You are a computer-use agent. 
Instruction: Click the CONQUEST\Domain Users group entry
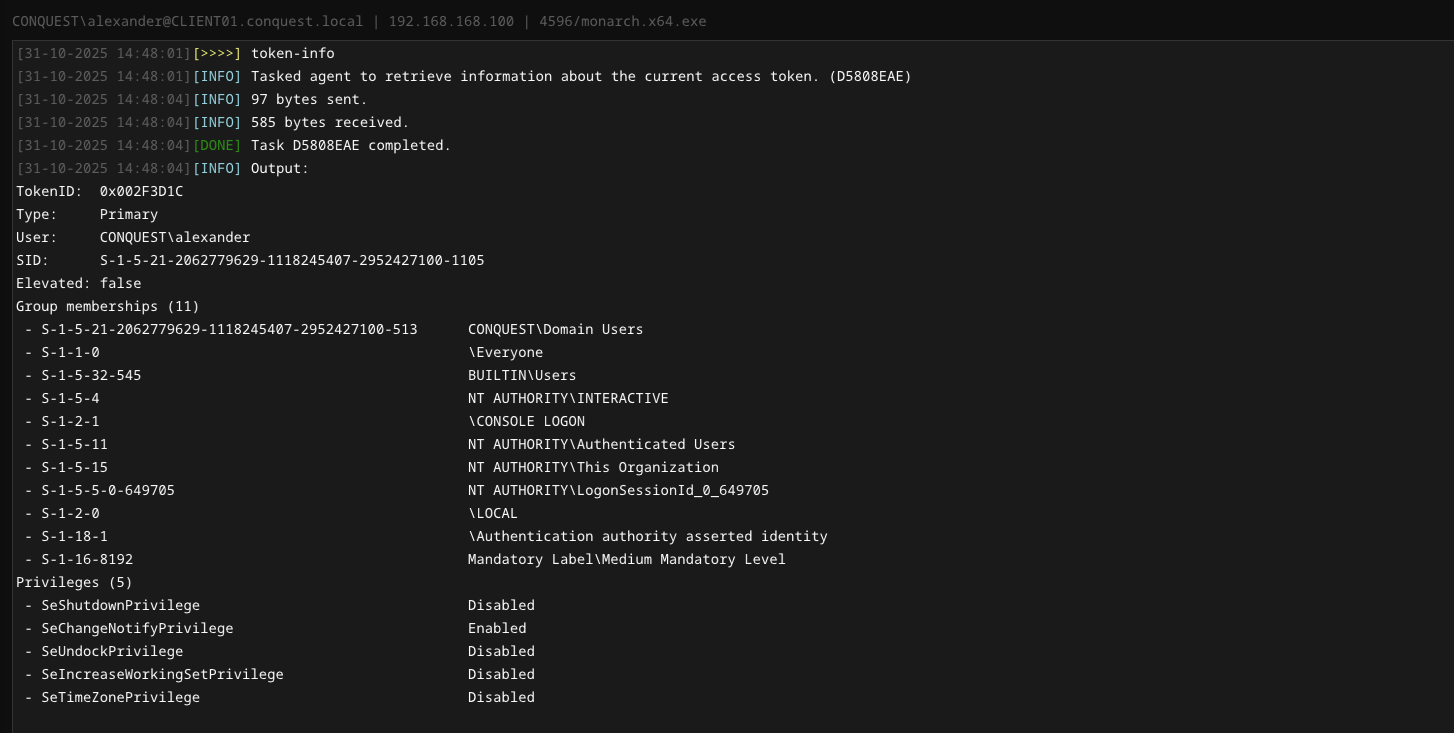coord(555,329)
